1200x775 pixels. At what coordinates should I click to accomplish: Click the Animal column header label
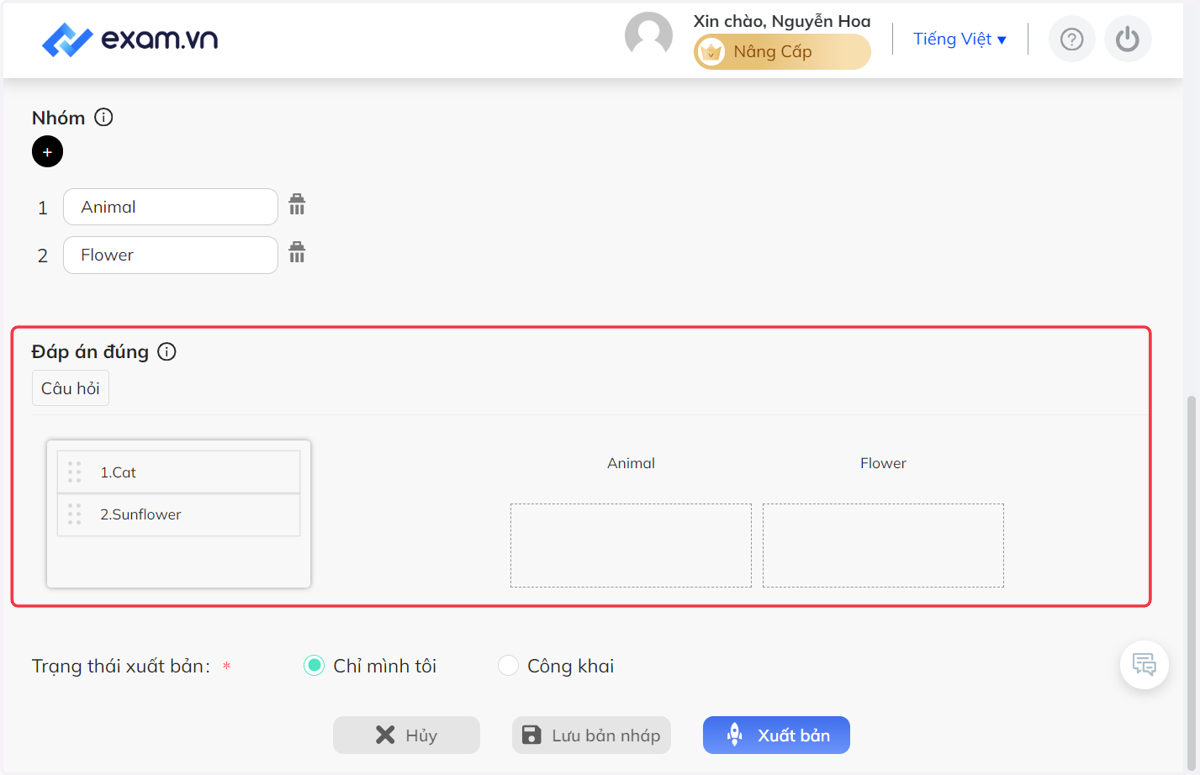pos(631,463)
